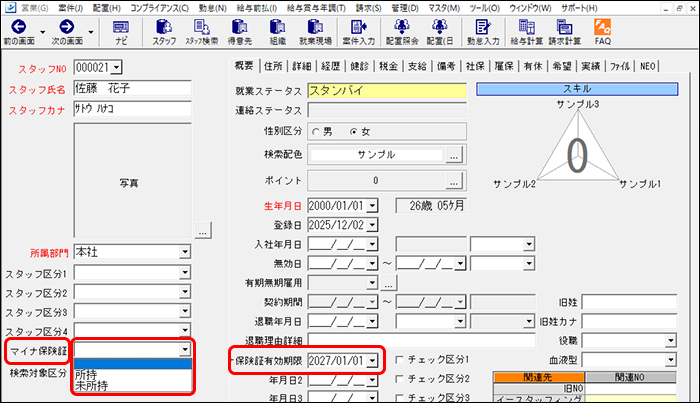Open the 生年月日 date picker arrow
This screenshot has height=403, width=700.
(372, 206)
